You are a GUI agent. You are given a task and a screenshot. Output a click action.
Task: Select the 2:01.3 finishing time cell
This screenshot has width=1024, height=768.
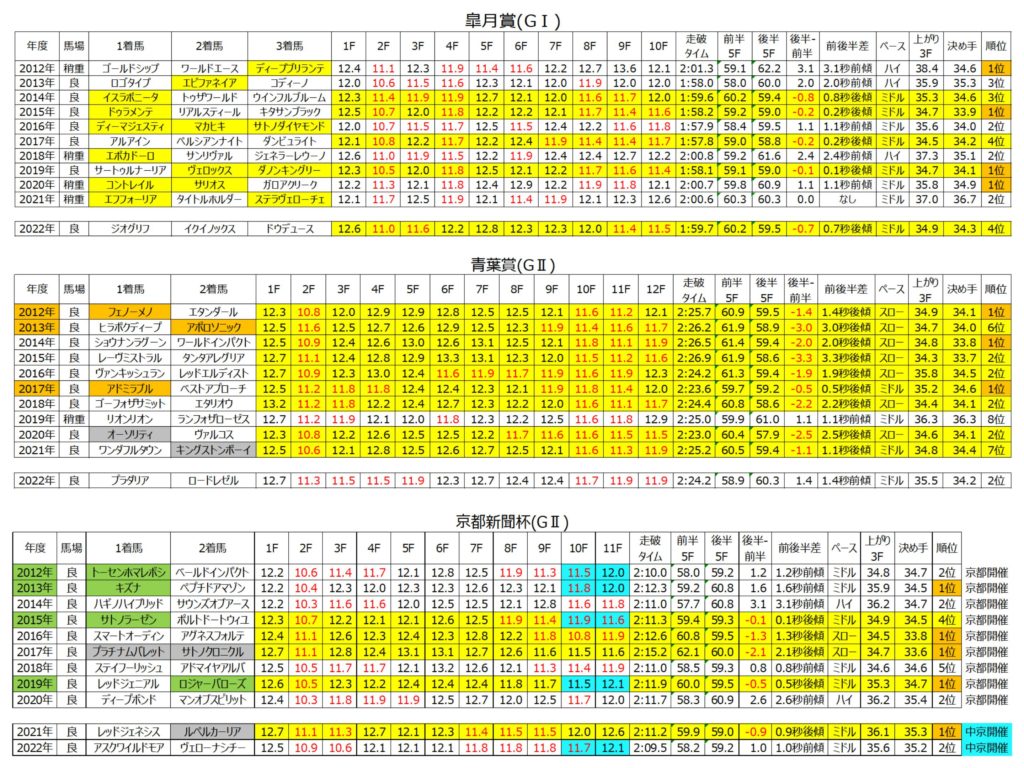[692, 68]
